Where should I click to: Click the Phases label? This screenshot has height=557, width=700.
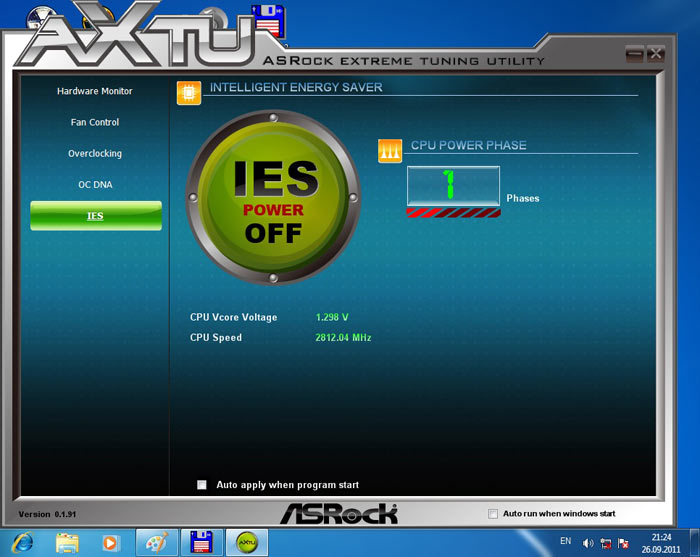523,198
